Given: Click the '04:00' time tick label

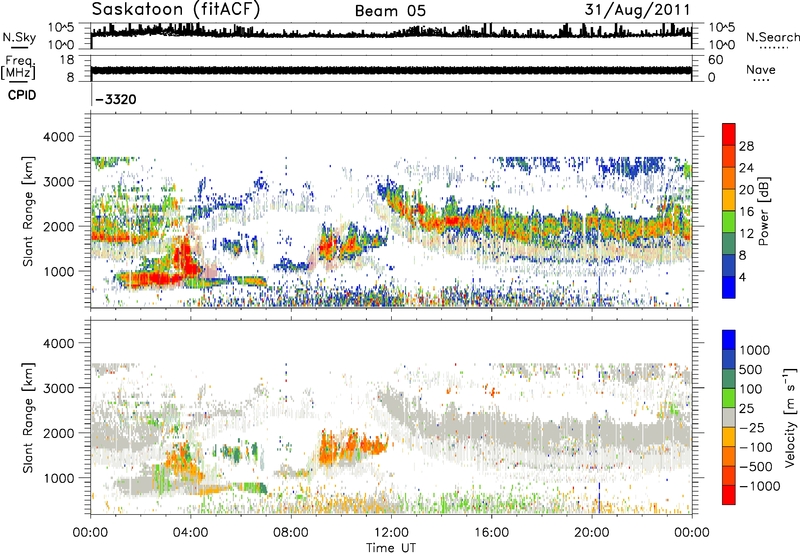Looking at the screenshot, I should pos(191,533).
